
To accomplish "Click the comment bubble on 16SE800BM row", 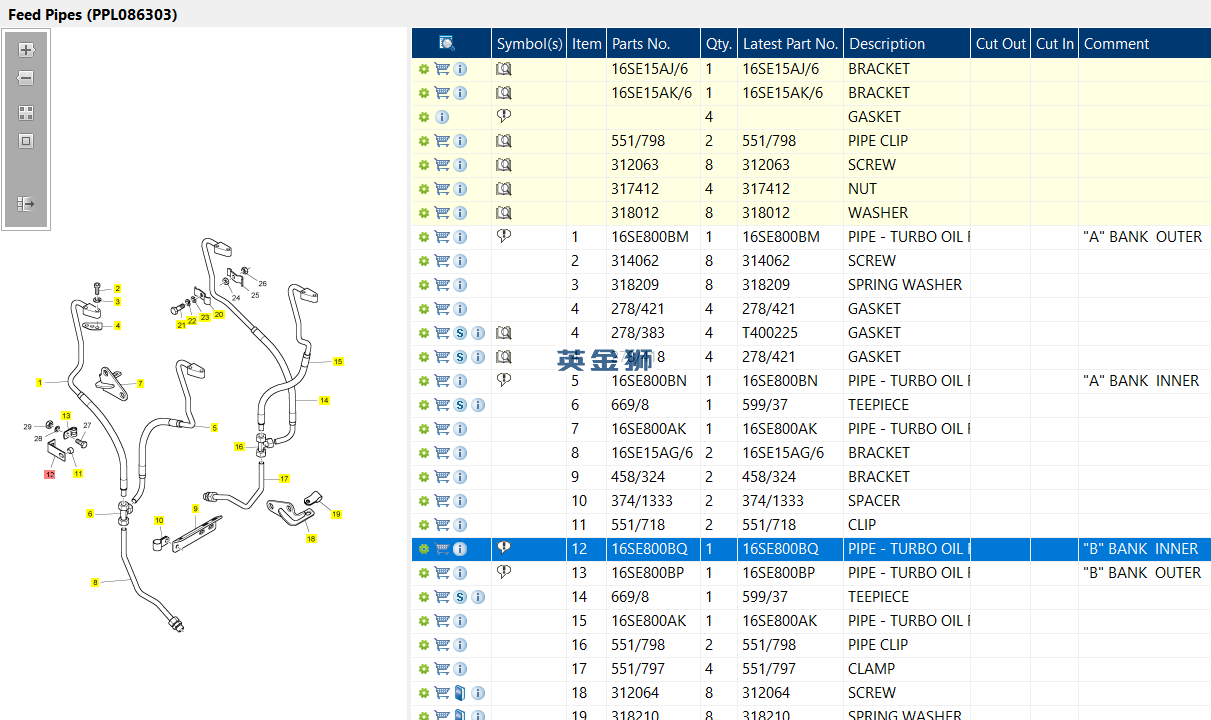I will pos(504,236).
